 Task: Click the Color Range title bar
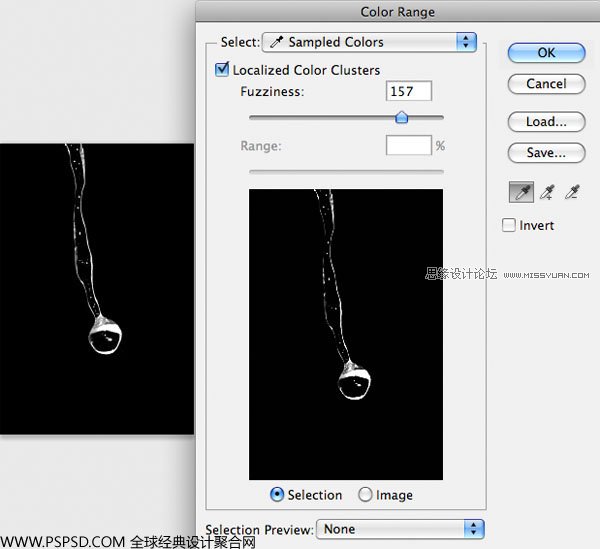click(398, 11)
